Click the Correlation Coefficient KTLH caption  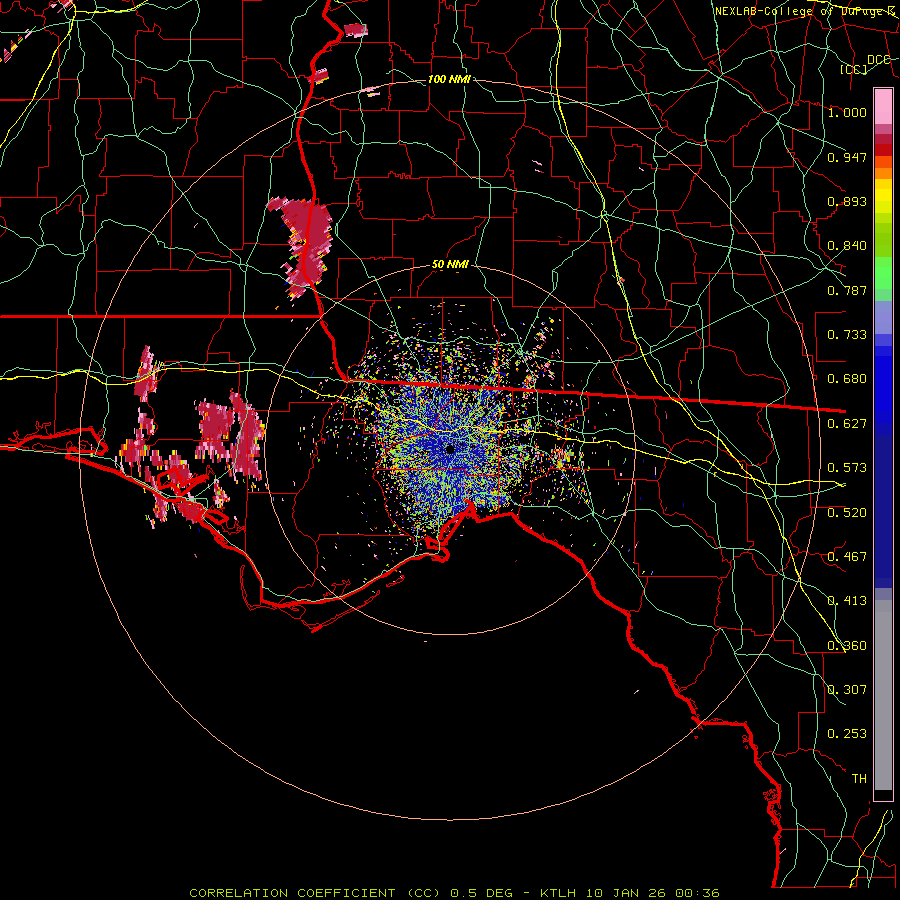454,893
